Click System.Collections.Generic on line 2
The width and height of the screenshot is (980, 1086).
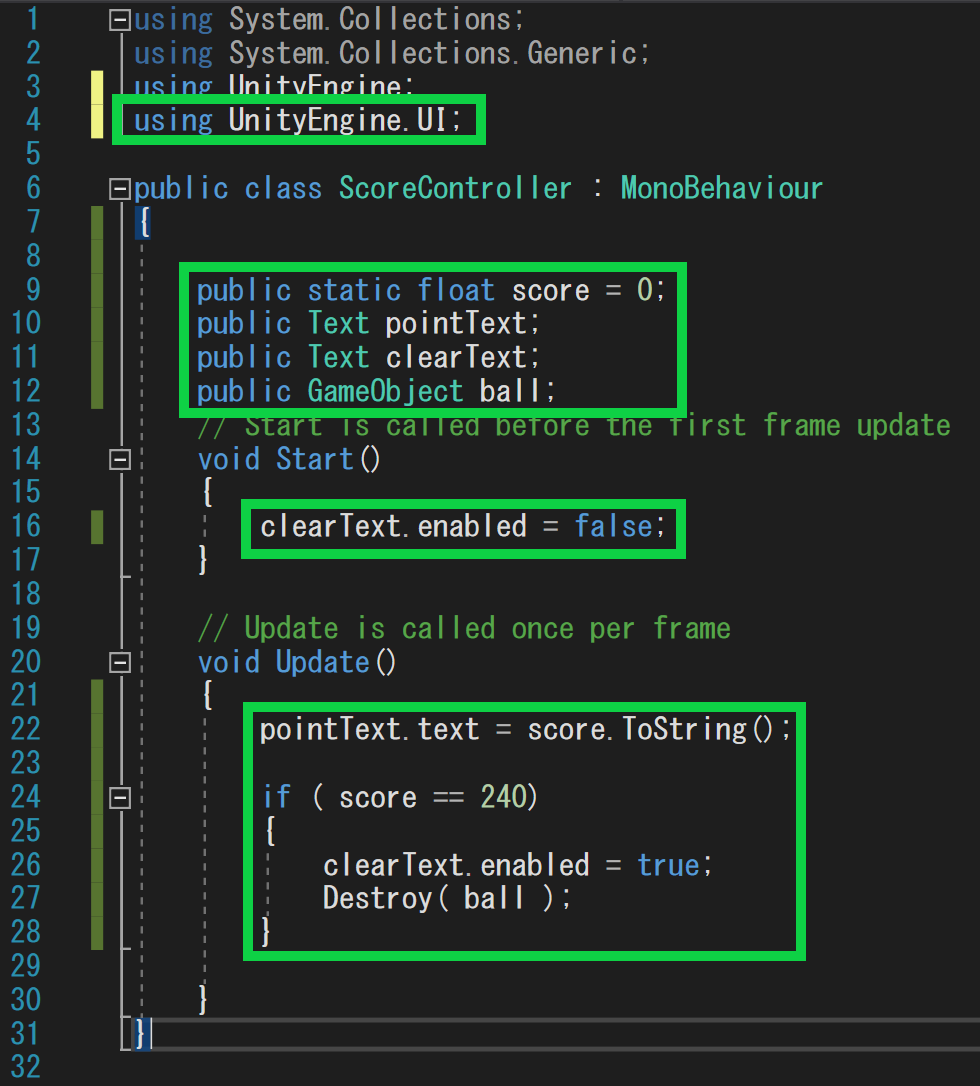(x=438, y=52)
